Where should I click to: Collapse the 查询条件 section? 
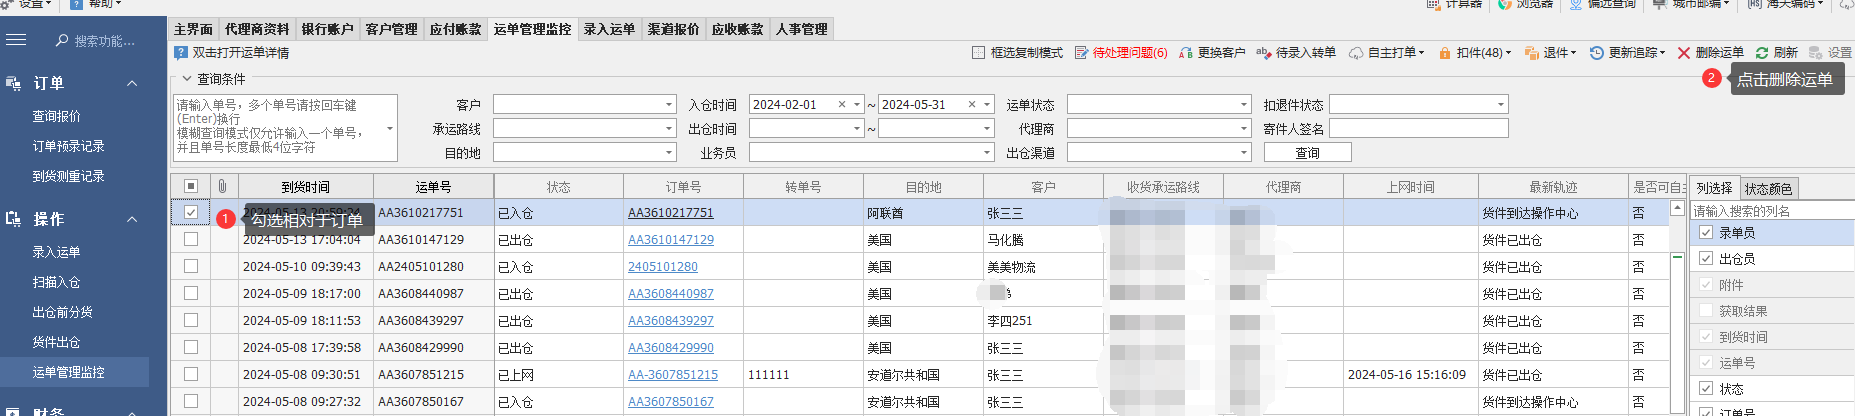coord(187,79)
